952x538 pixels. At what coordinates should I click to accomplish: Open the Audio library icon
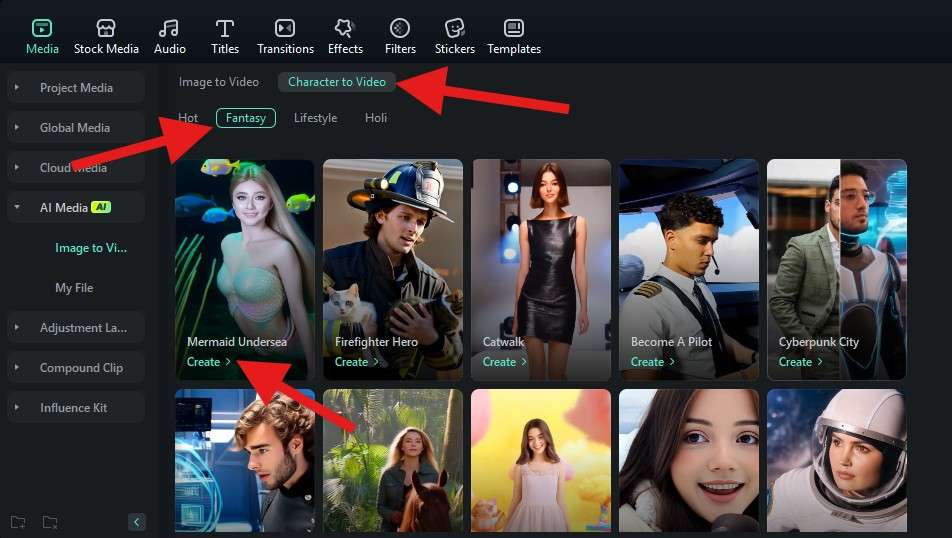(169, 29)
